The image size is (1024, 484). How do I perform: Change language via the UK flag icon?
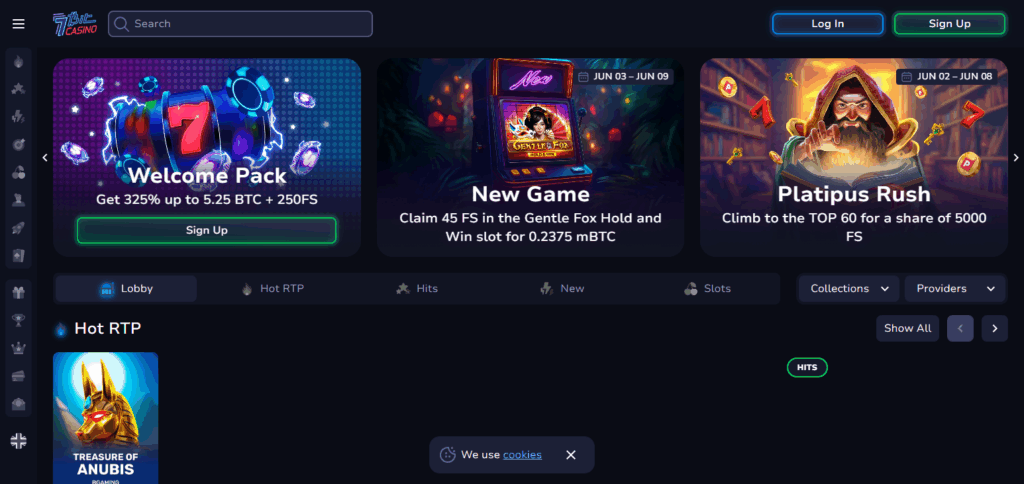[18, 441]
